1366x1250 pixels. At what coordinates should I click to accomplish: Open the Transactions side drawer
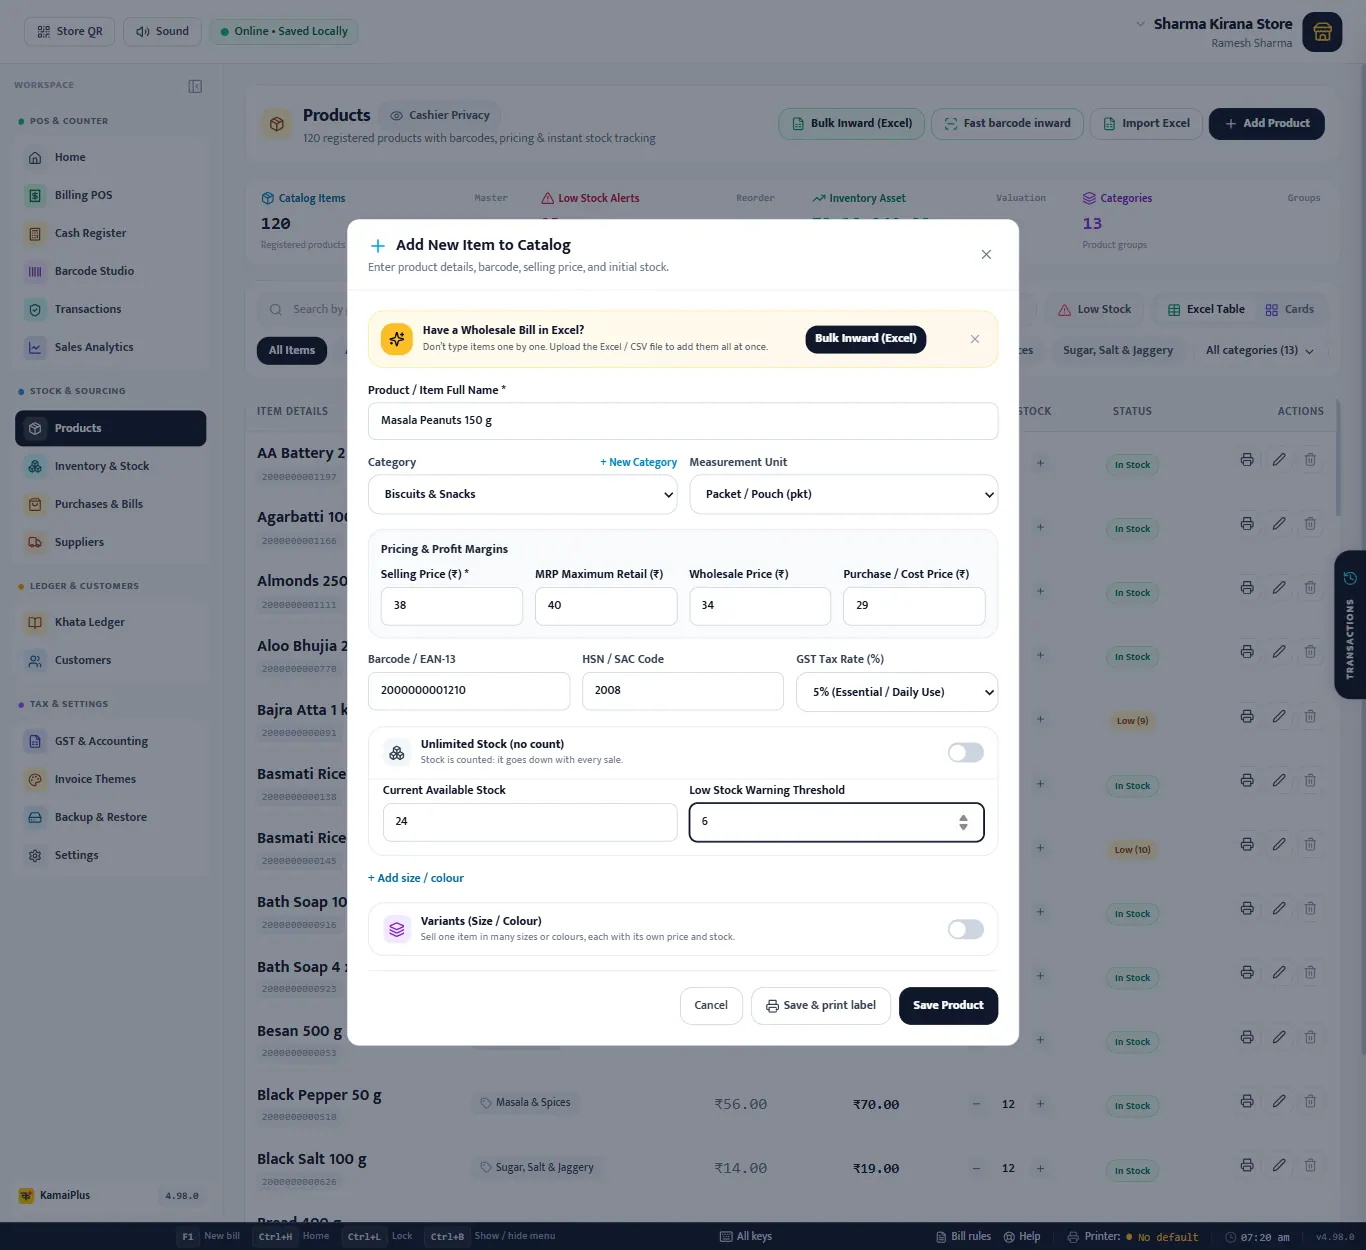pyautogui.click(x=1350, y=625)
